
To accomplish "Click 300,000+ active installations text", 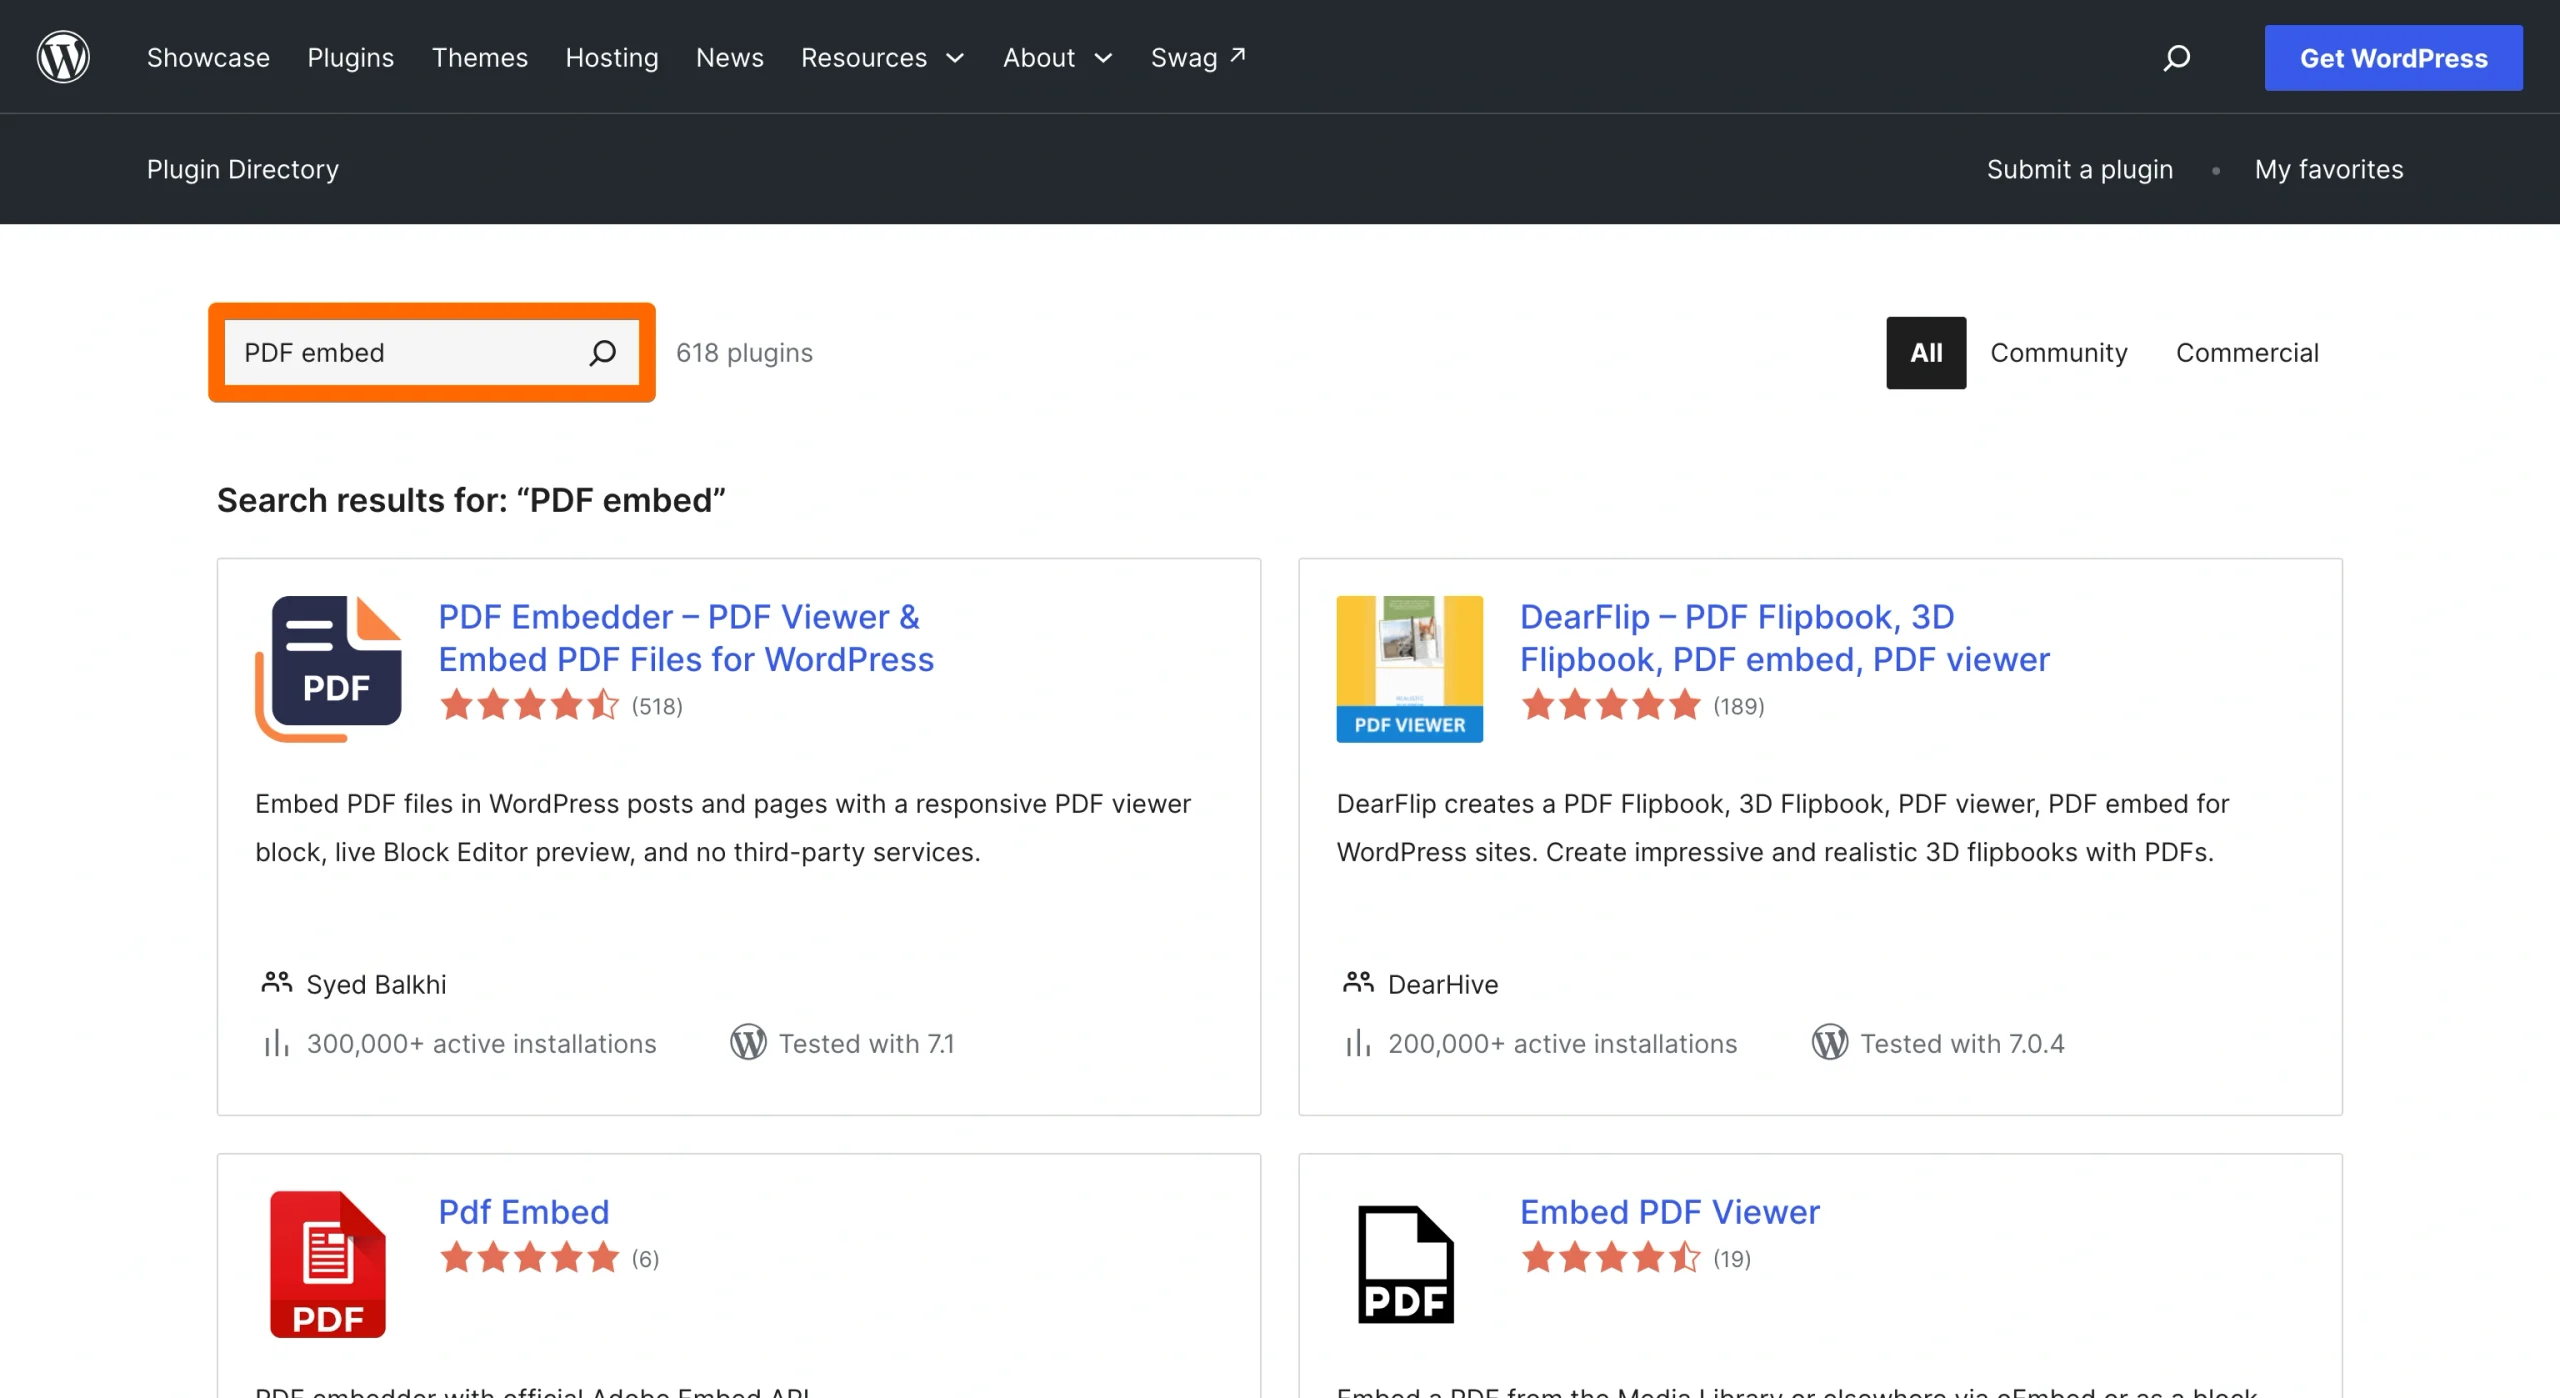I will click(x=481, y=1043).
